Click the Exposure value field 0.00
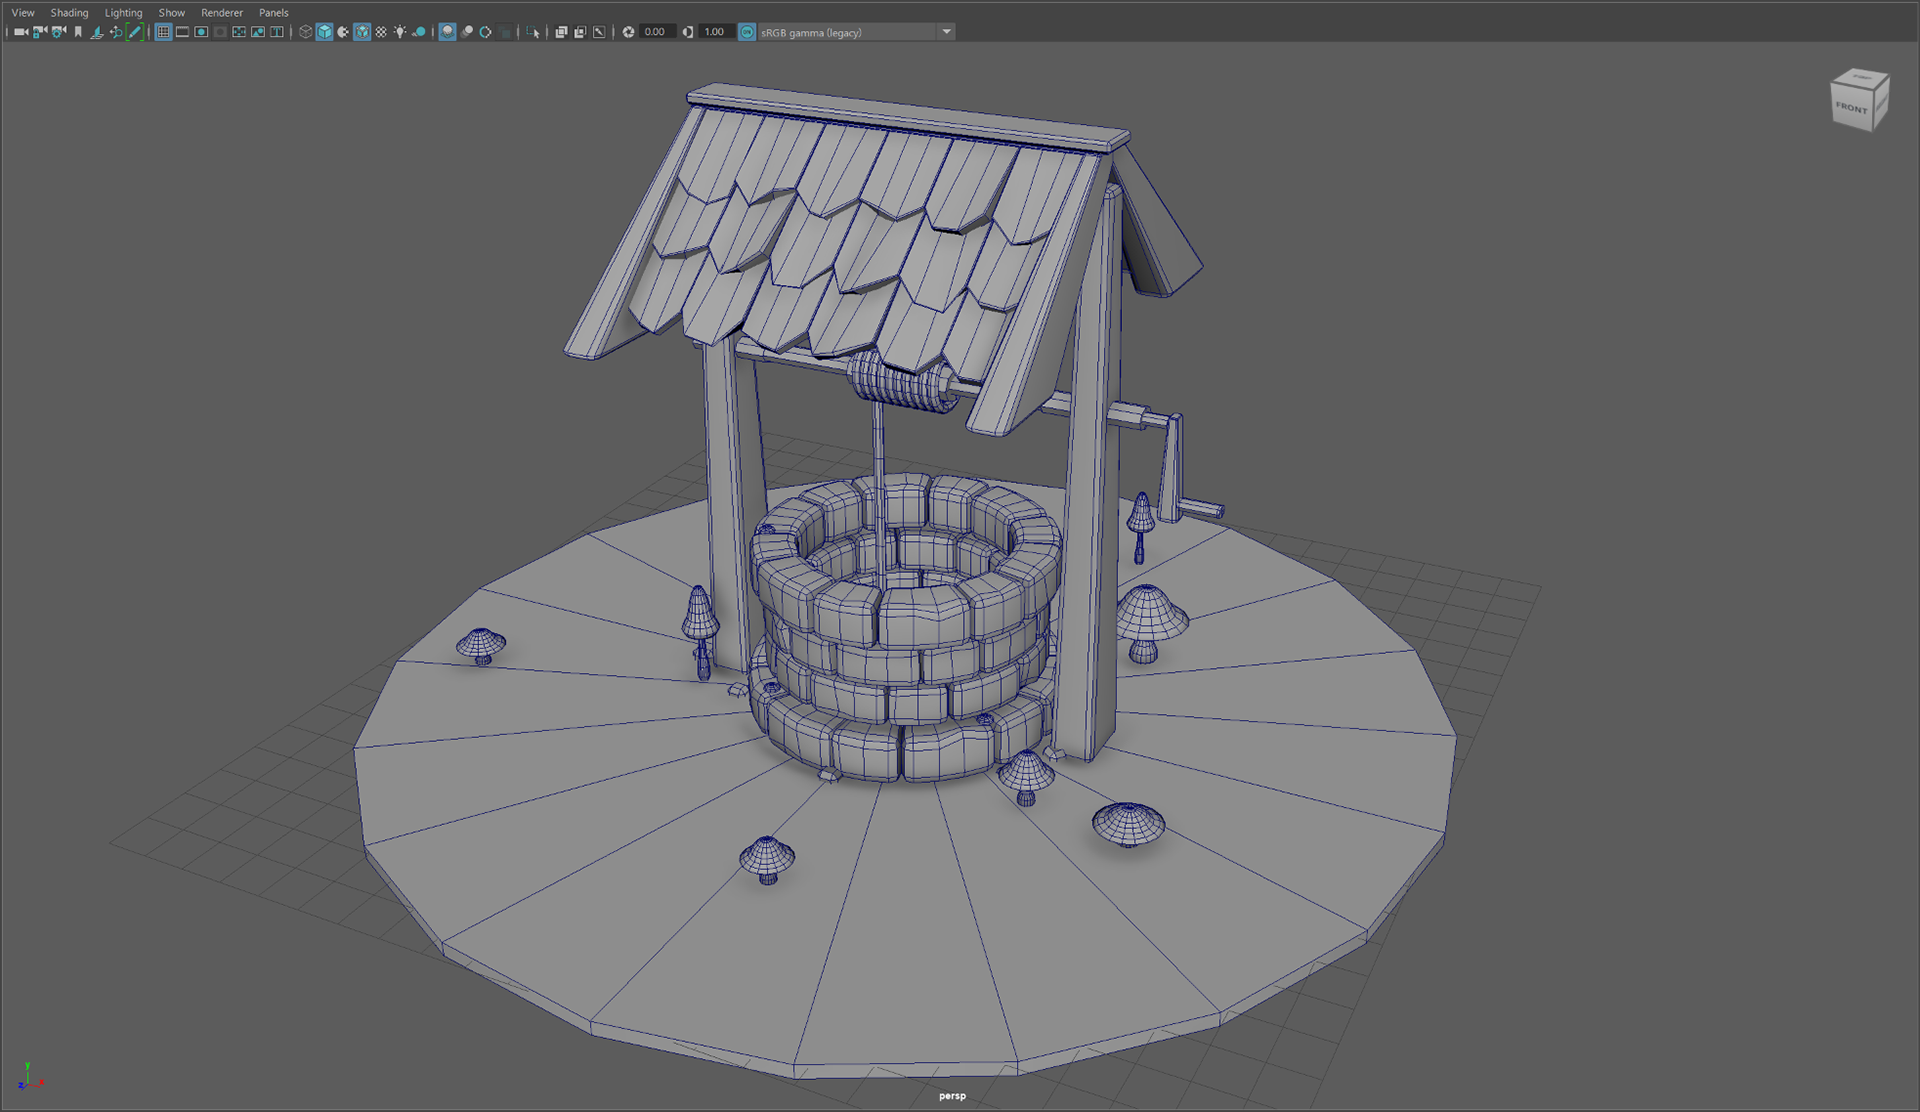This screenshot has width=1920, height=1112. coord(656,32)
